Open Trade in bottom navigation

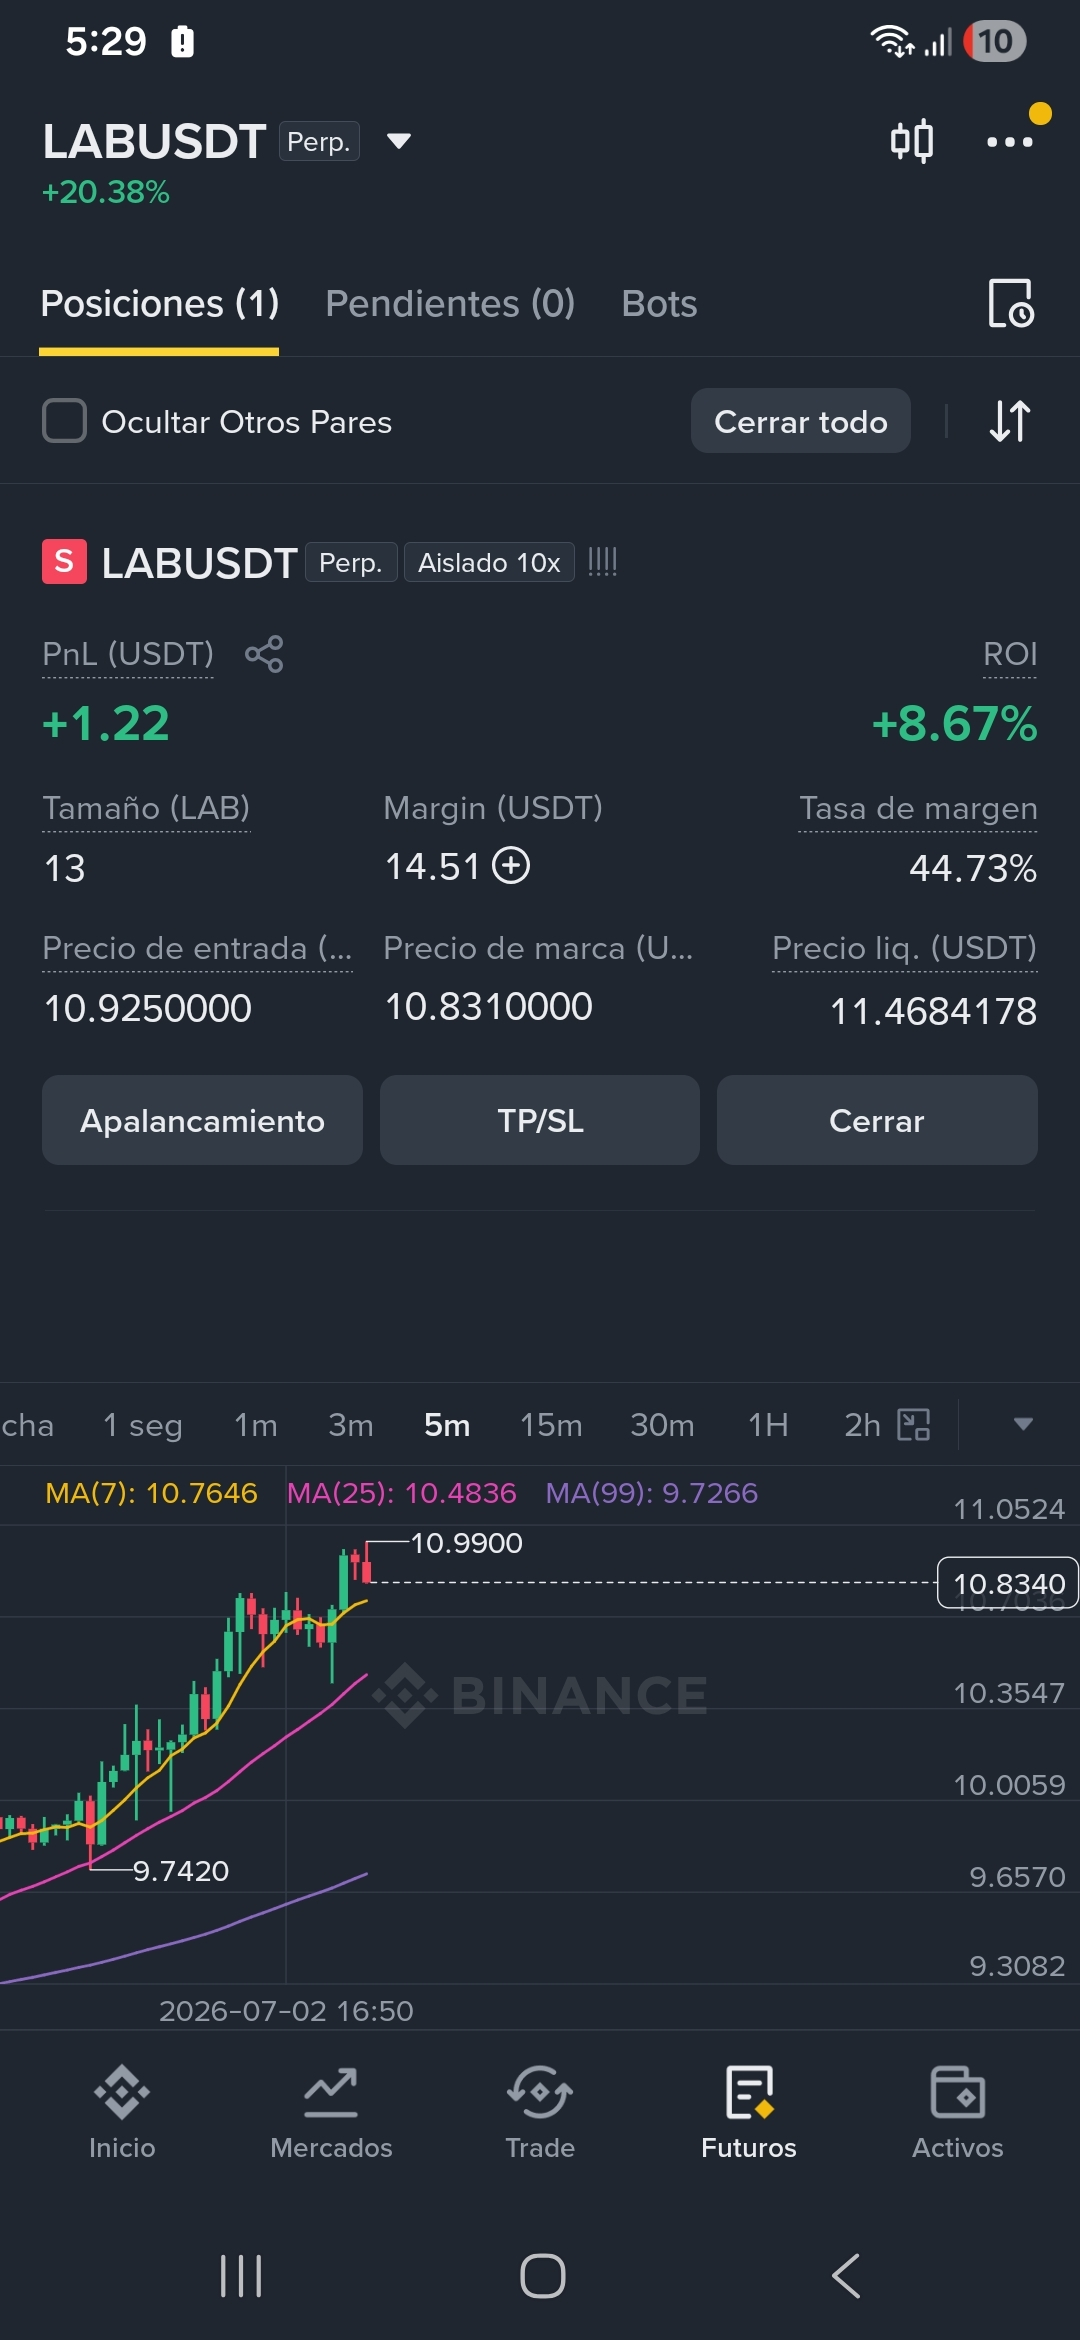click(540, 2113)
